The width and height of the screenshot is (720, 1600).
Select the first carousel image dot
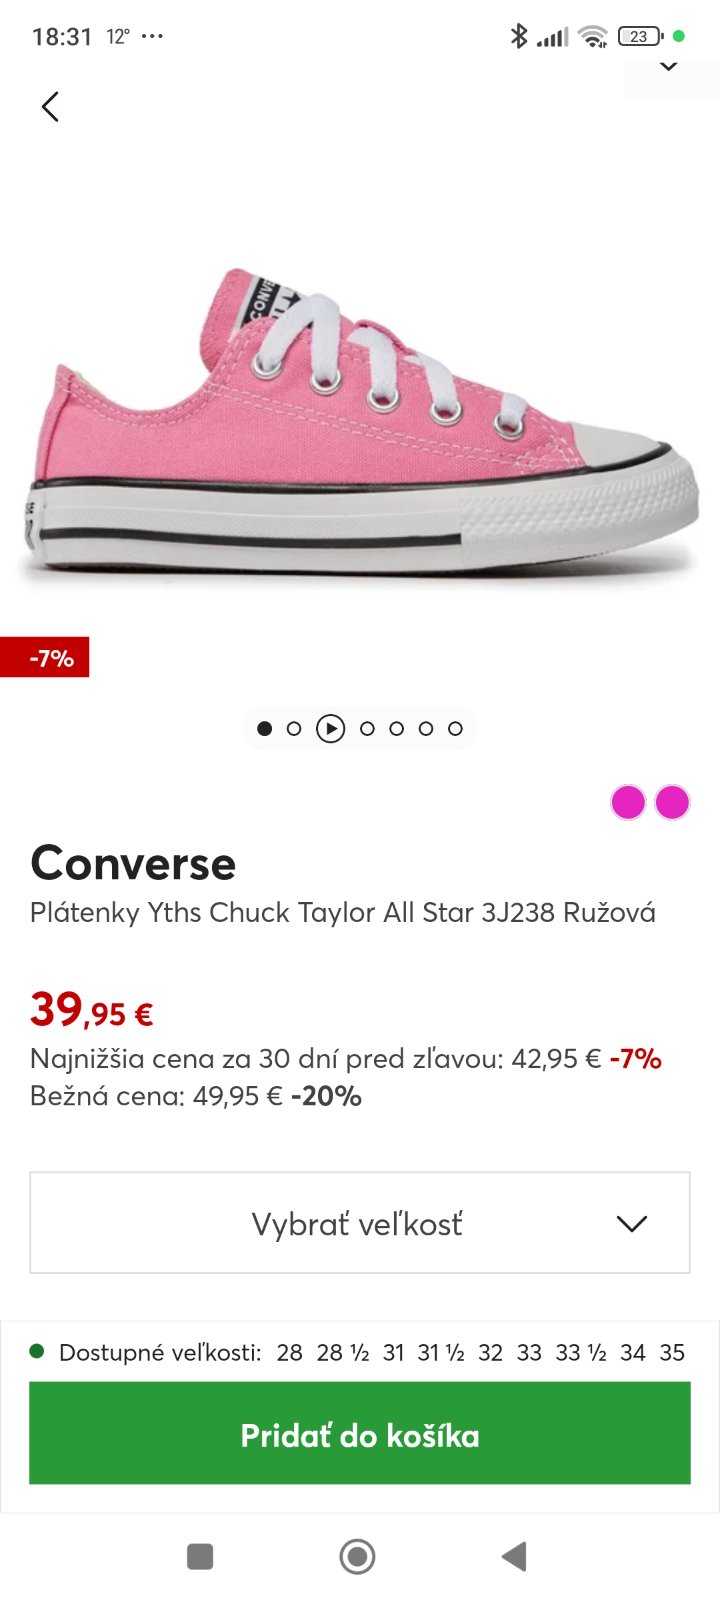pos(265,729)
